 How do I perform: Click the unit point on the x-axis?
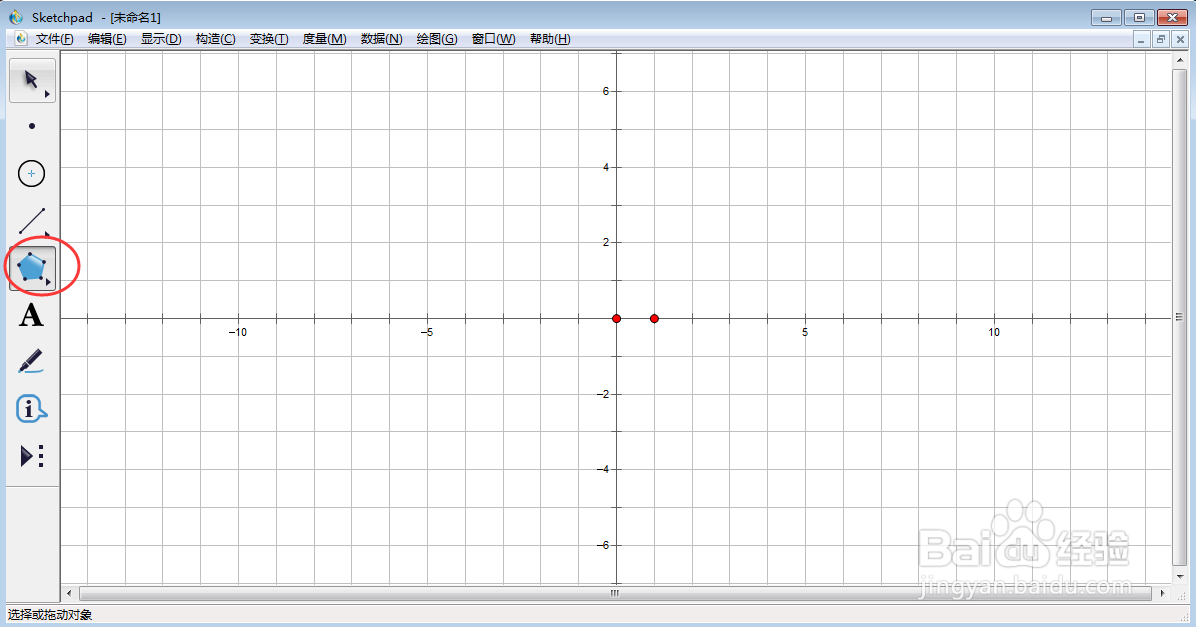(654, 318)
